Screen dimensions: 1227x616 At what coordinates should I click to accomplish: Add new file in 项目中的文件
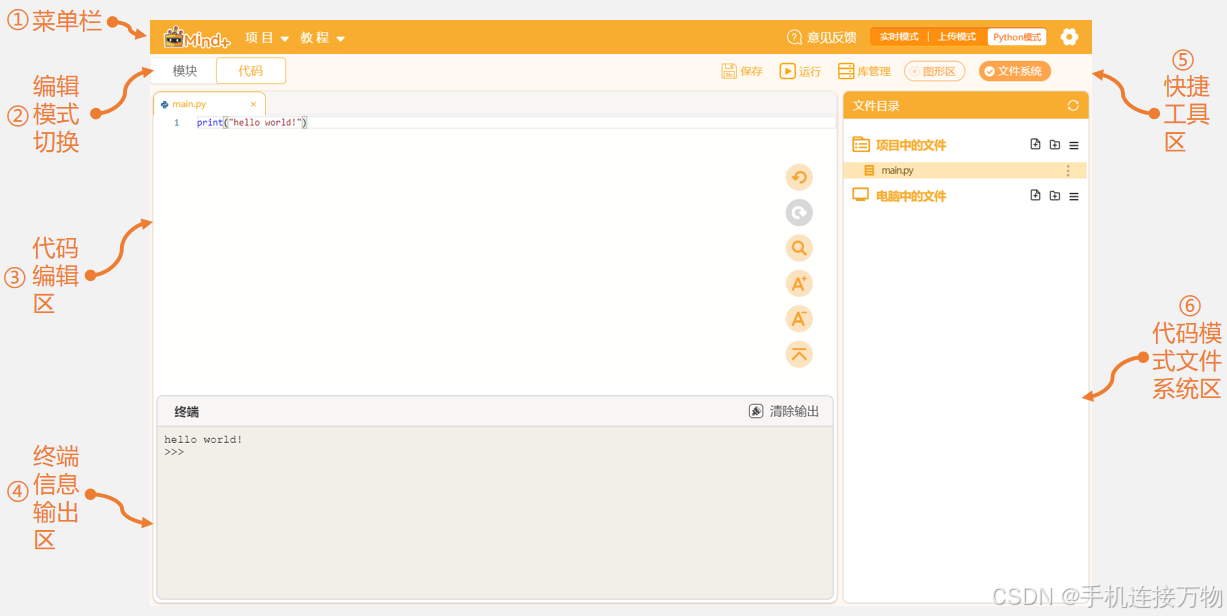[x=1035, y=144]
